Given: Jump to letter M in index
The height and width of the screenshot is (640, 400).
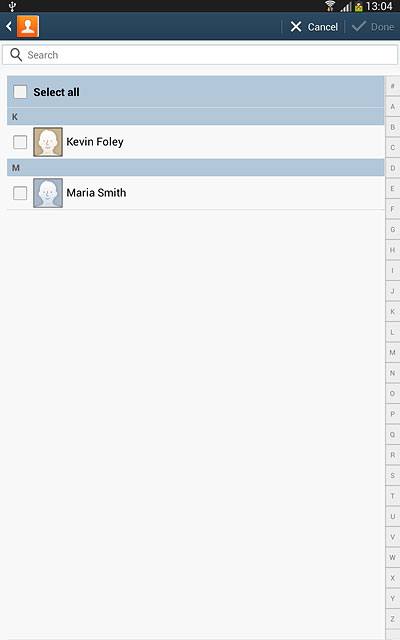Looking at the screenshot, I should click(392, 352).
